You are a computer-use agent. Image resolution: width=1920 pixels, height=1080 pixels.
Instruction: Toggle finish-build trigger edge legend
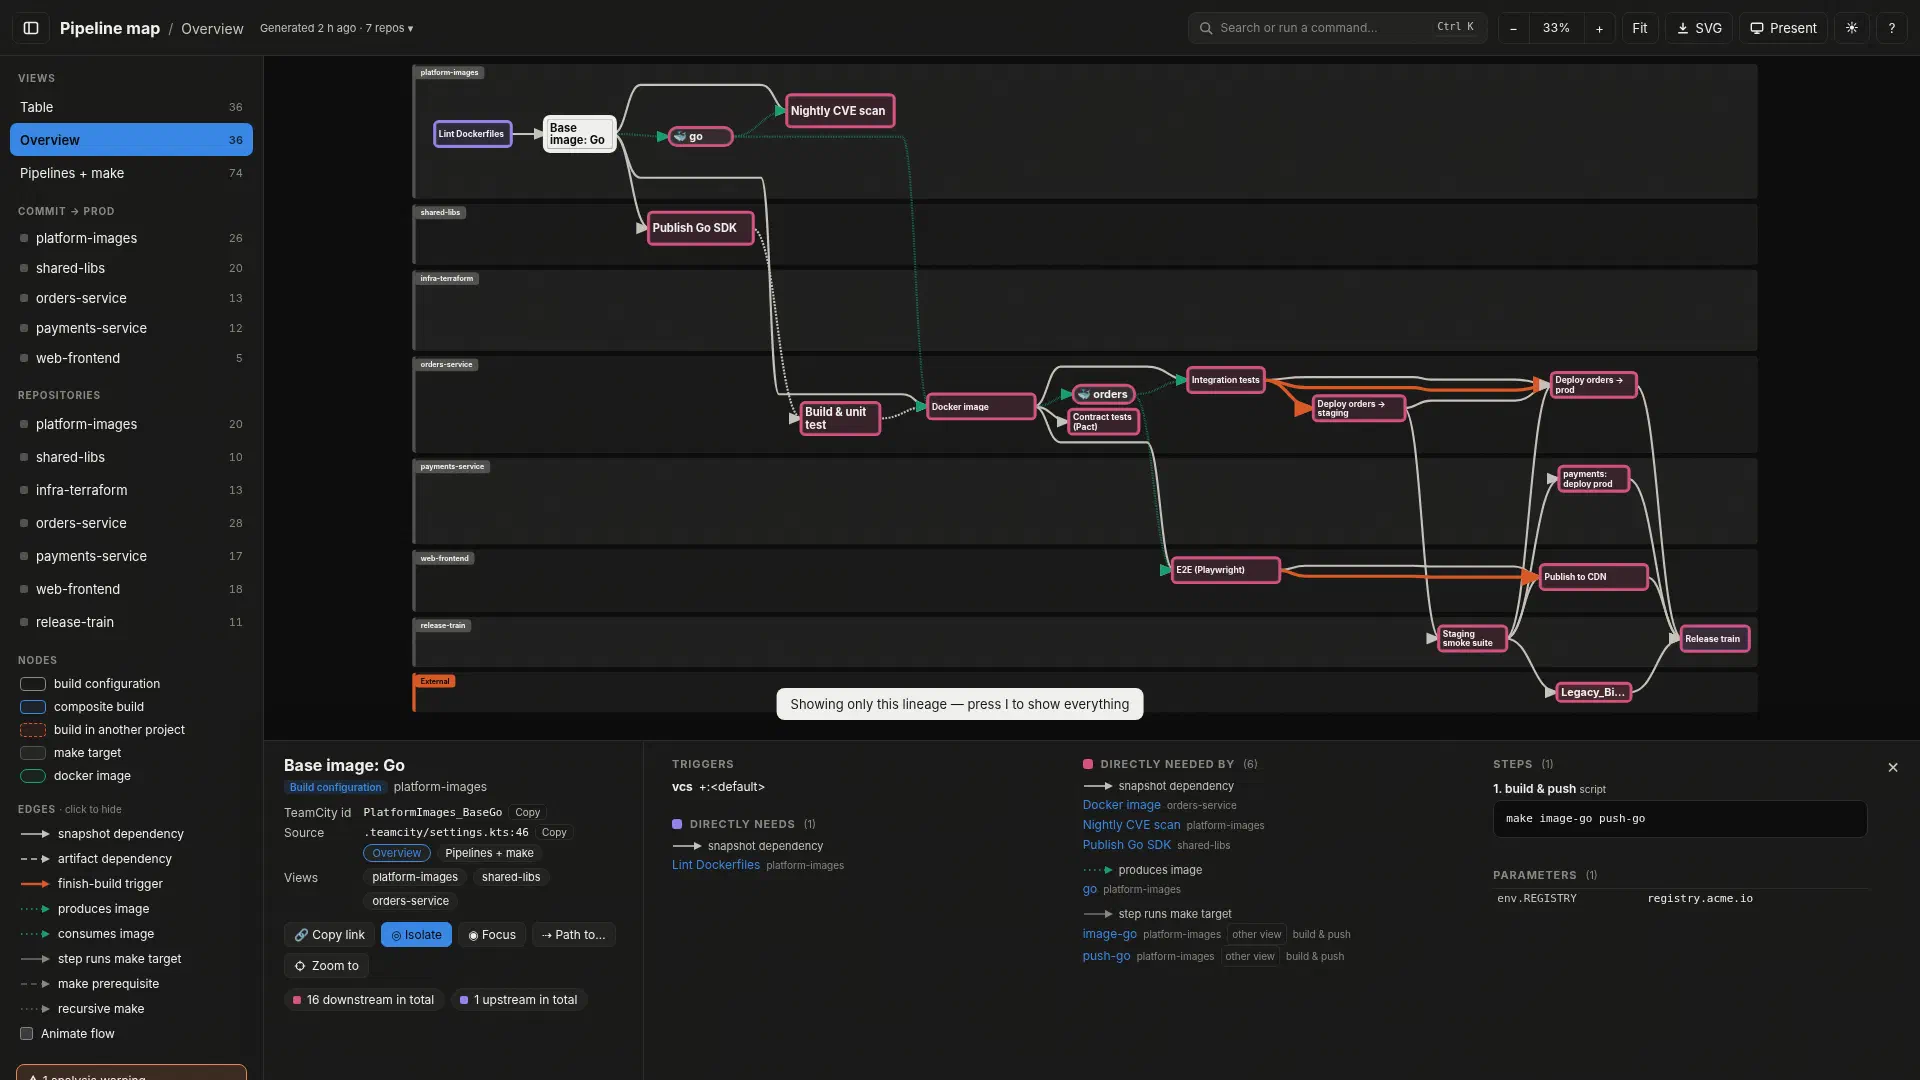click(x=90, y=884)
